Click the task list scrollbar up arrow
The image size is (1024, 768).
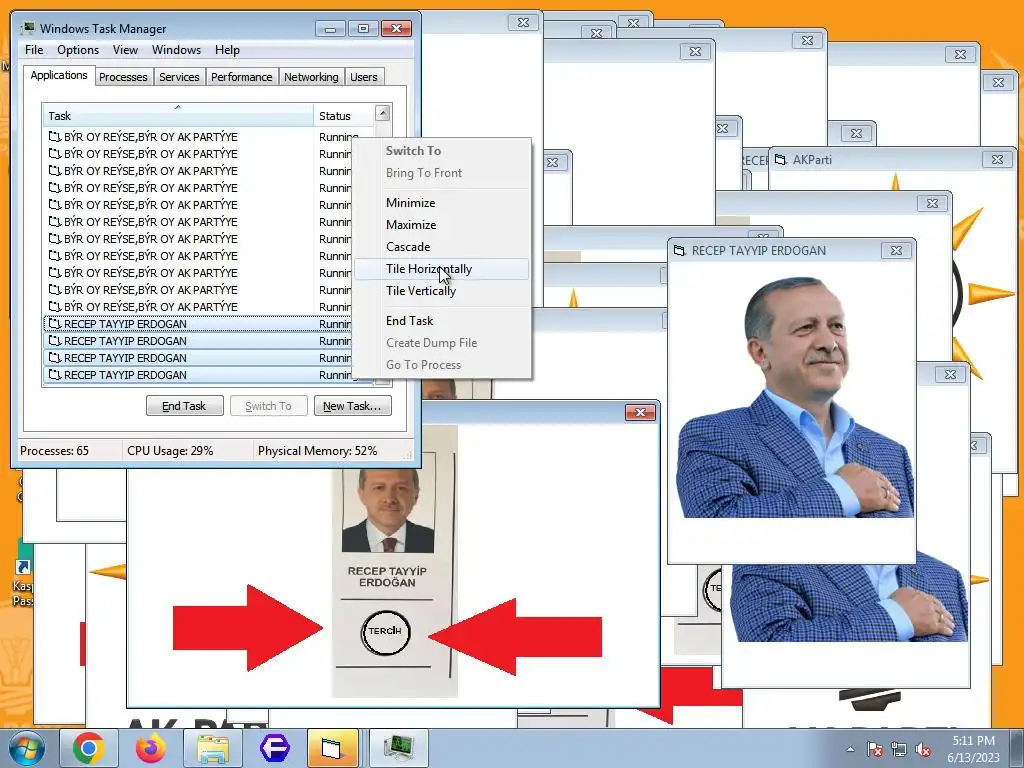383,113
